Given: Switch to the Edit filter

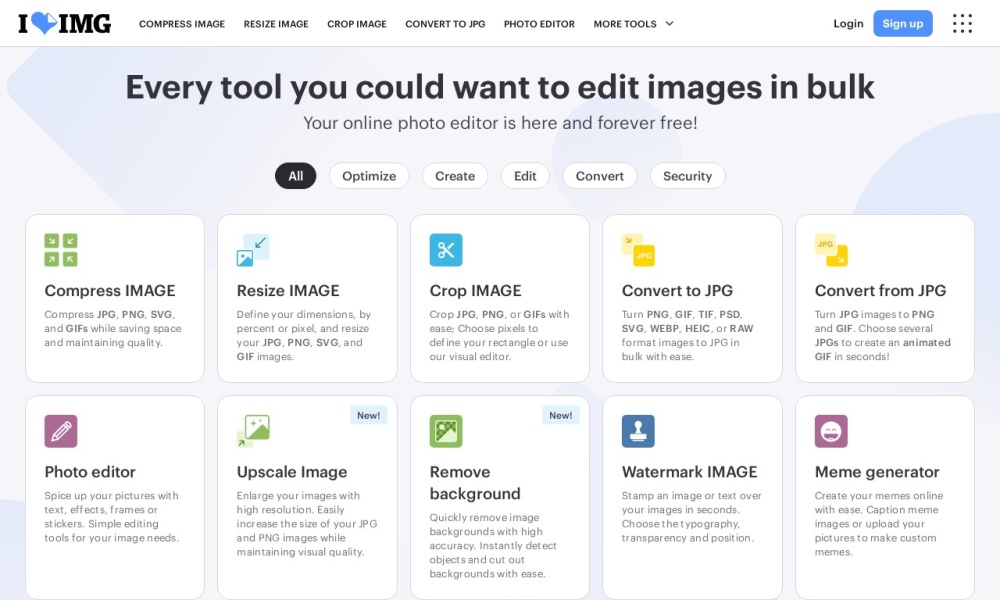Looking at the screenshot, I should tap(525, 176).
